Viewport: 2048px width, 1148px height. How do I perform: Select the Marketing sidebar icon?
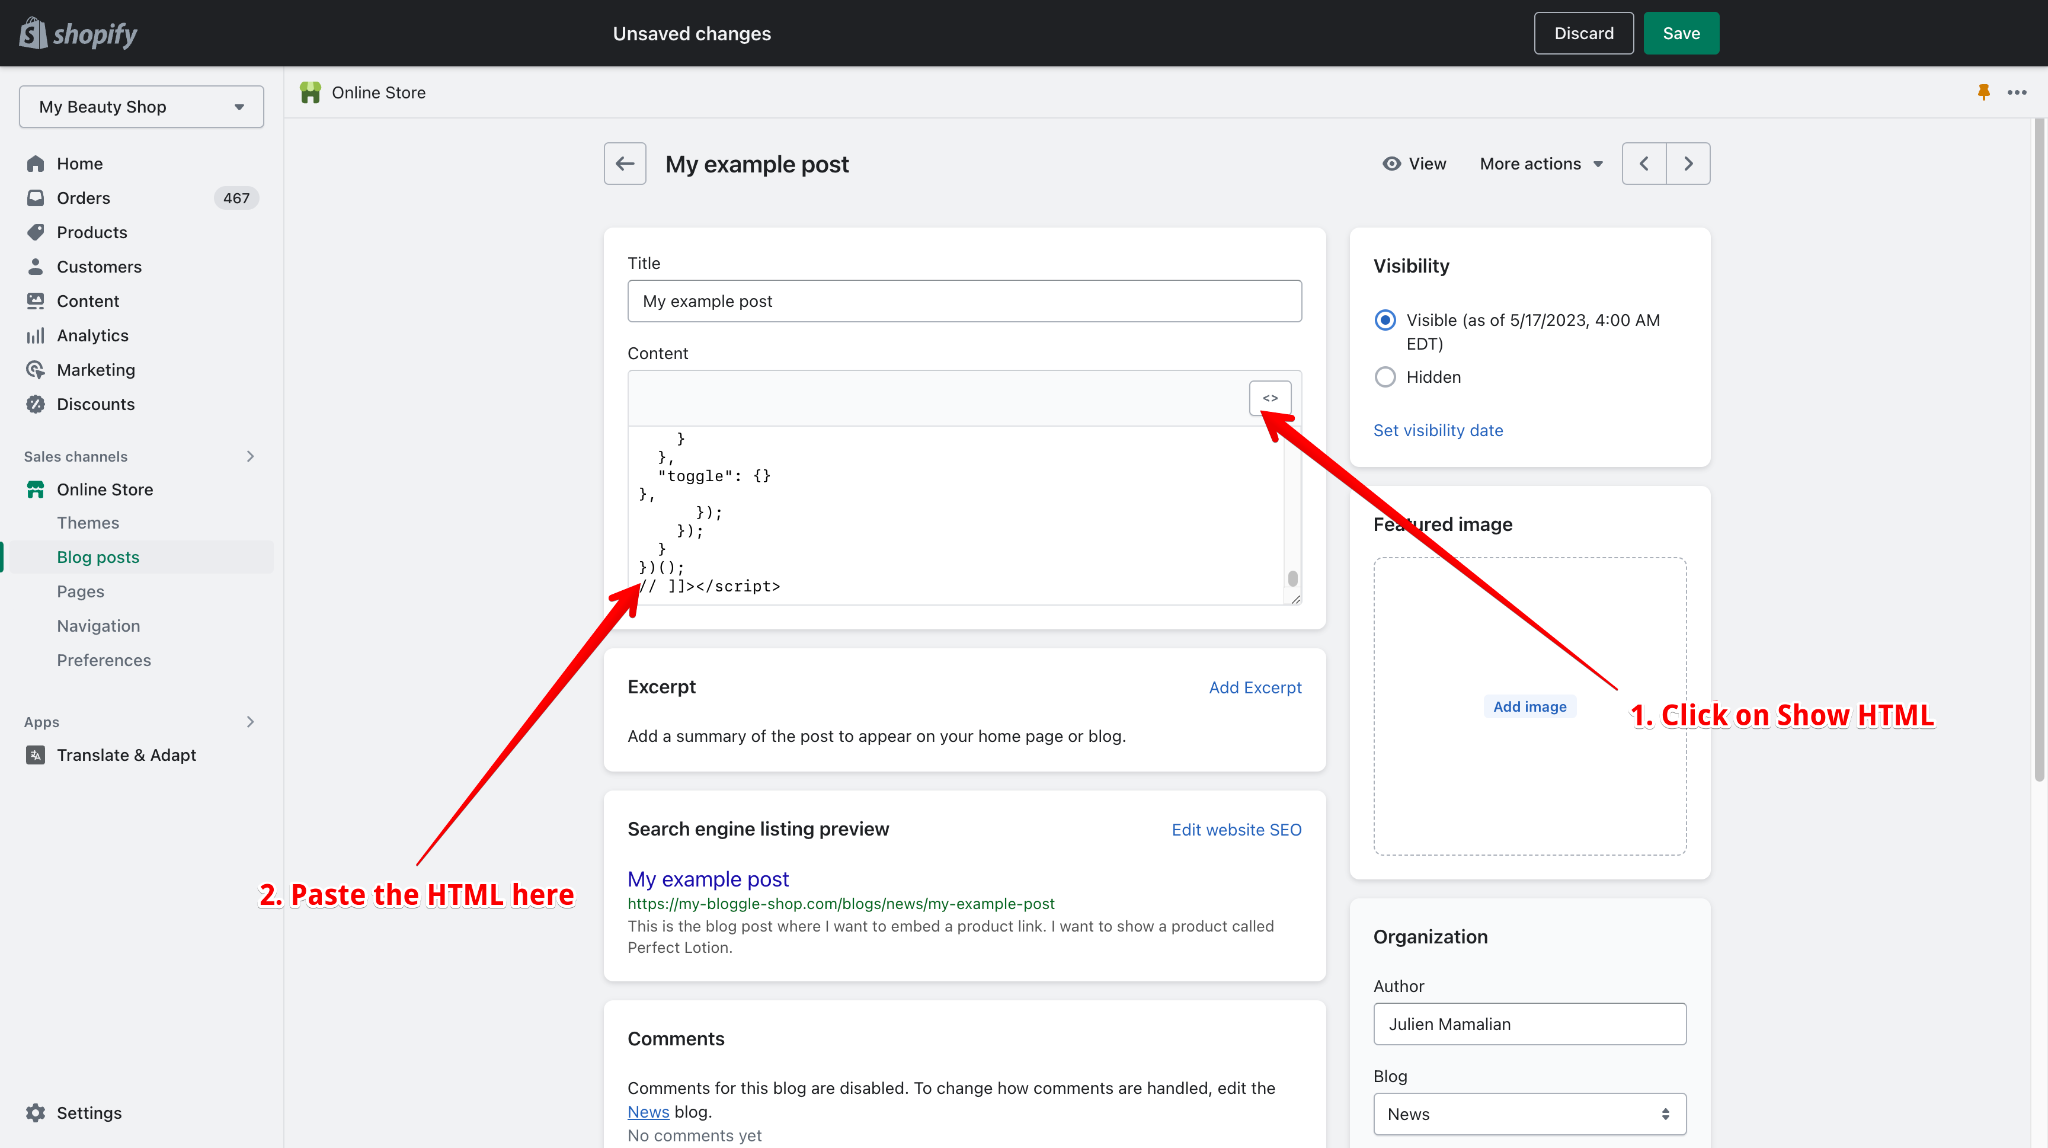[35, 369]
